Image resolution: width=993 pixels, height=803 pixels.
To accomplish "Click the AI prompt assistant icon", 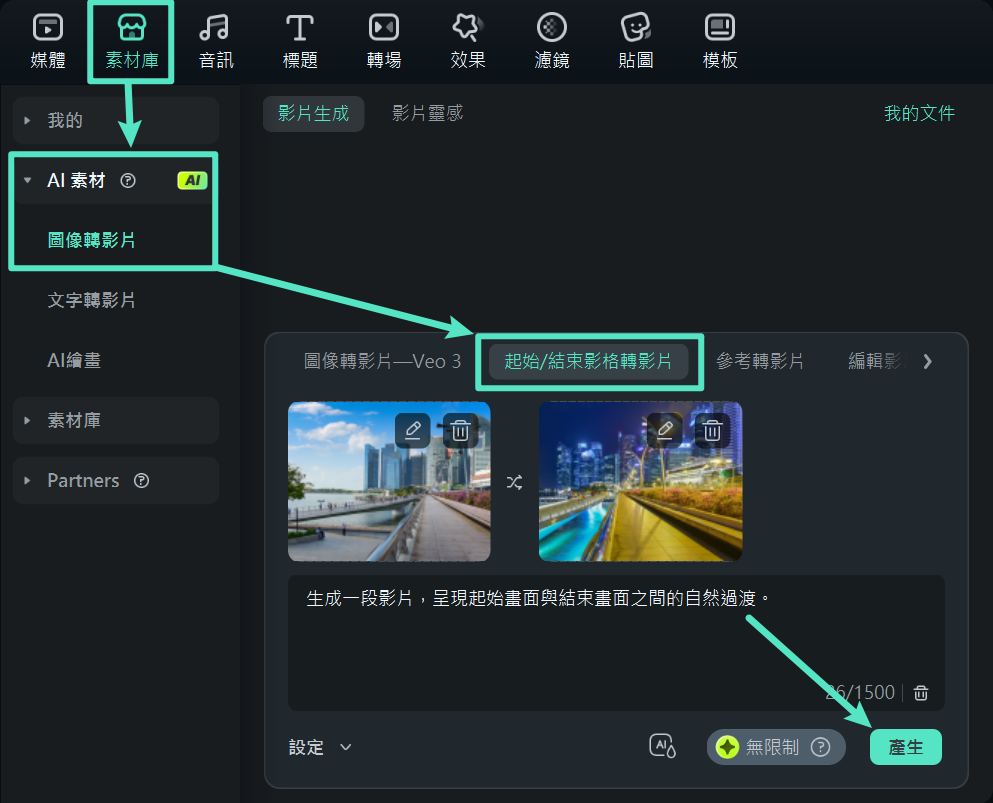I will (x=662, y=746).
